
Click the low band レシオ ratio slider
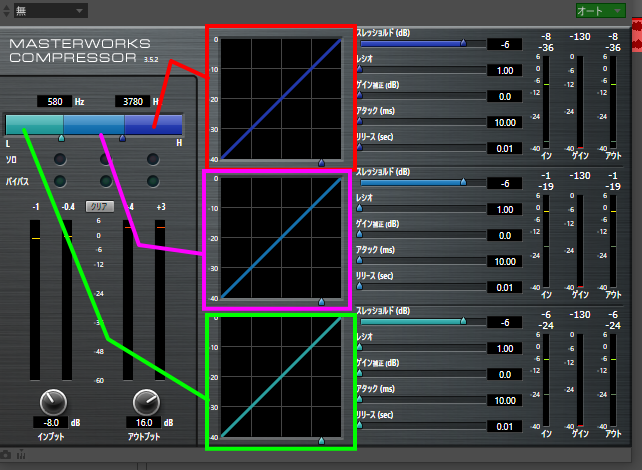pyautogui.click(x=423, y=348)
